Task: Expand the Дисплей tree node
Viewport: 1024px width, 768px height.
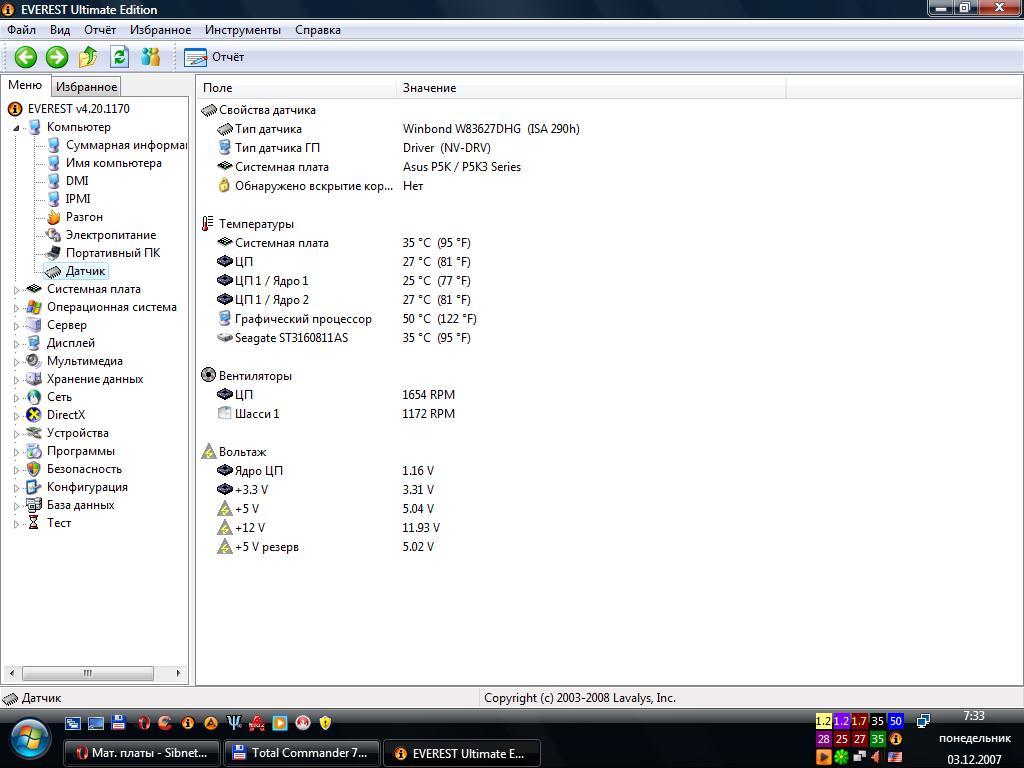Action: pos(16,344)
